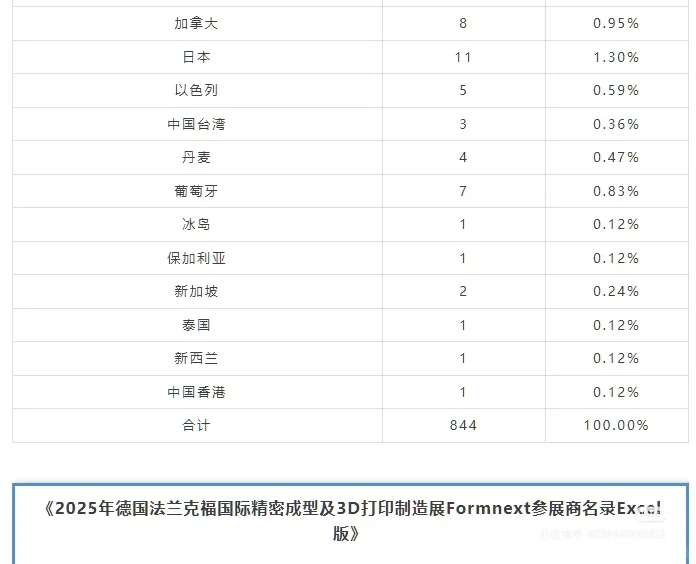This screenshot has width=696, height=564.
Task: Click '0.12%' in the 保加利亚 row
Action: coord(616,258)
